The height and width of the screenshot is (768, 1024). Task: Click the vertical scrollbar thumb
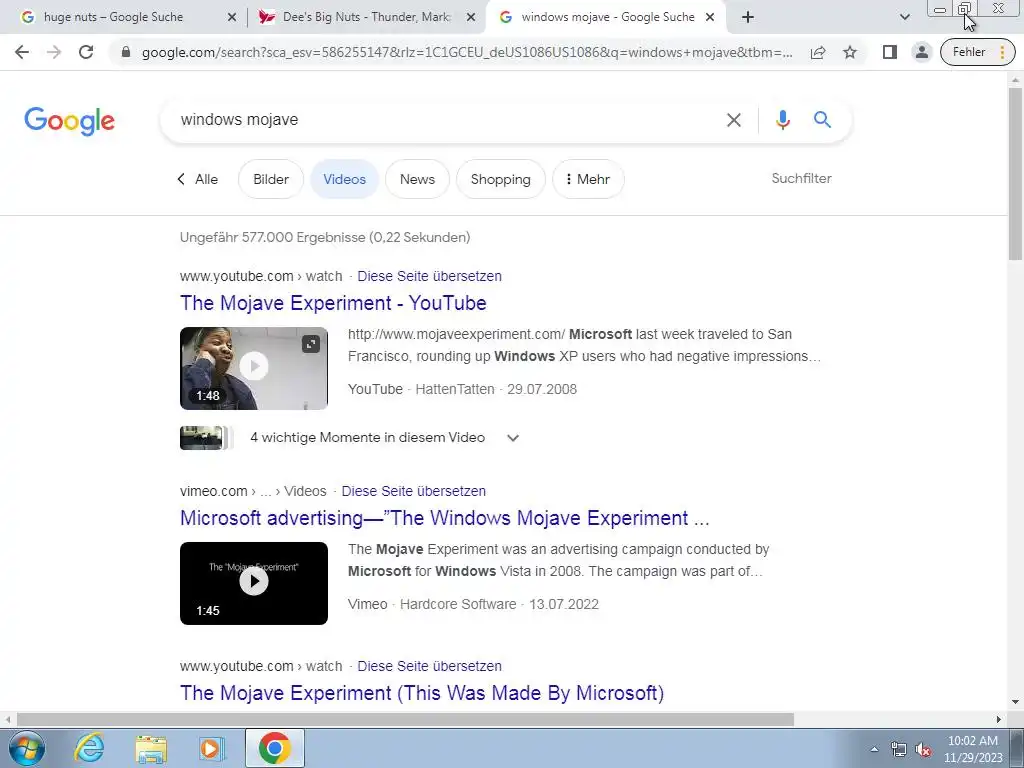coord(1016,173)
